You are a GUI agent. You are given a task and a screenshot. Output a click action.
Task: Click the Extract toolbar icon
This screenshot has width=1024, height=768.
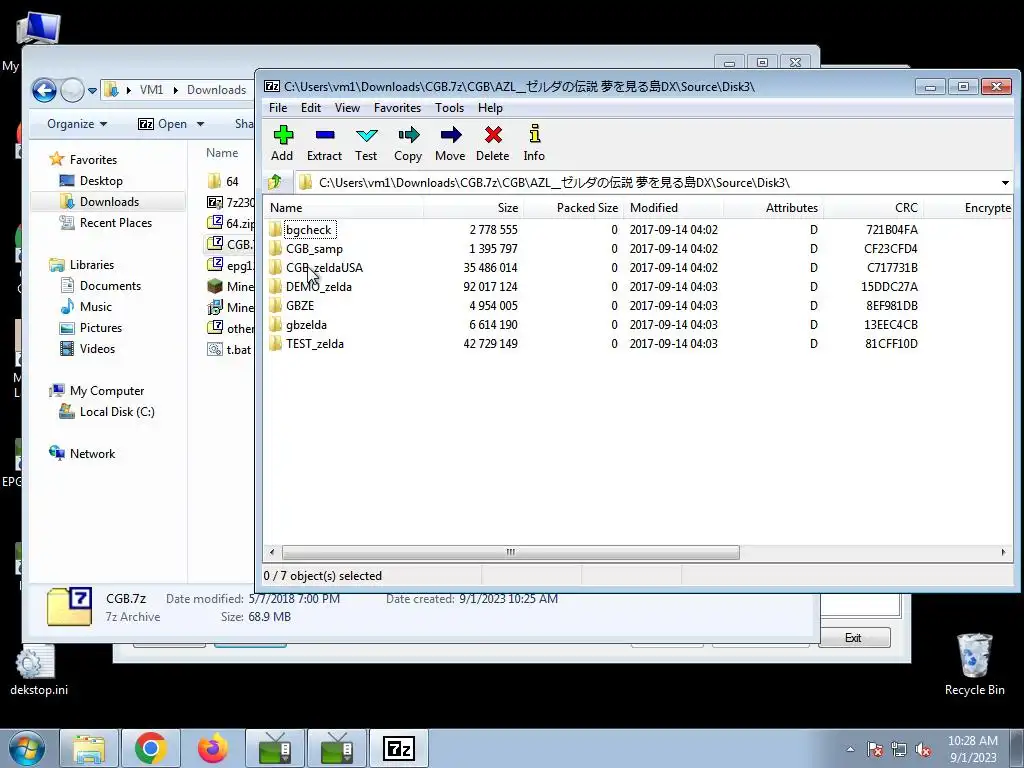pos(325,143)
